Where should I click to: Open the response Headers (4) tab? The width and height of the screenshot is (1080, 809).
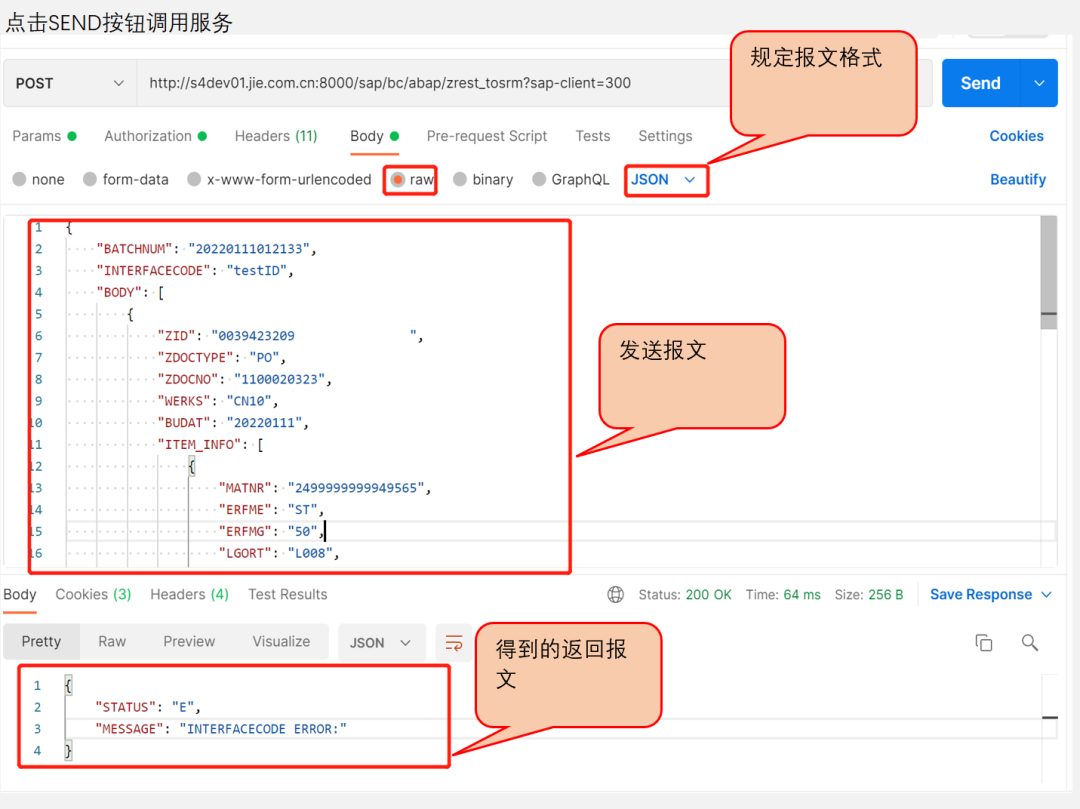tap(189, 594)
